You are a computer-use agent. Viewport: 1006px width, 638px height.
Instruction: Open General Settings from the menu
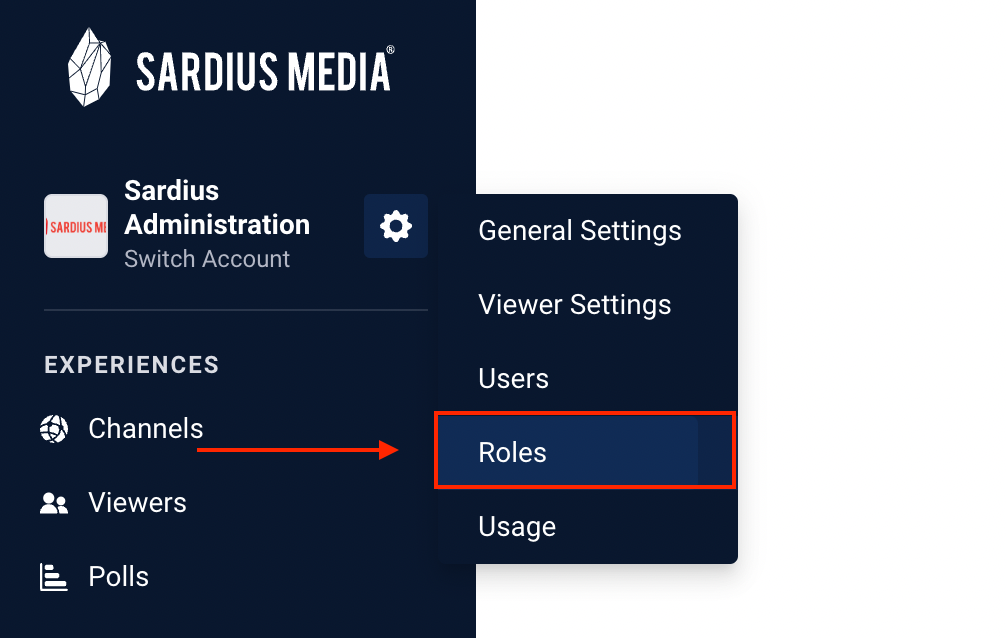pyautogui.click(x=579, y=231)
